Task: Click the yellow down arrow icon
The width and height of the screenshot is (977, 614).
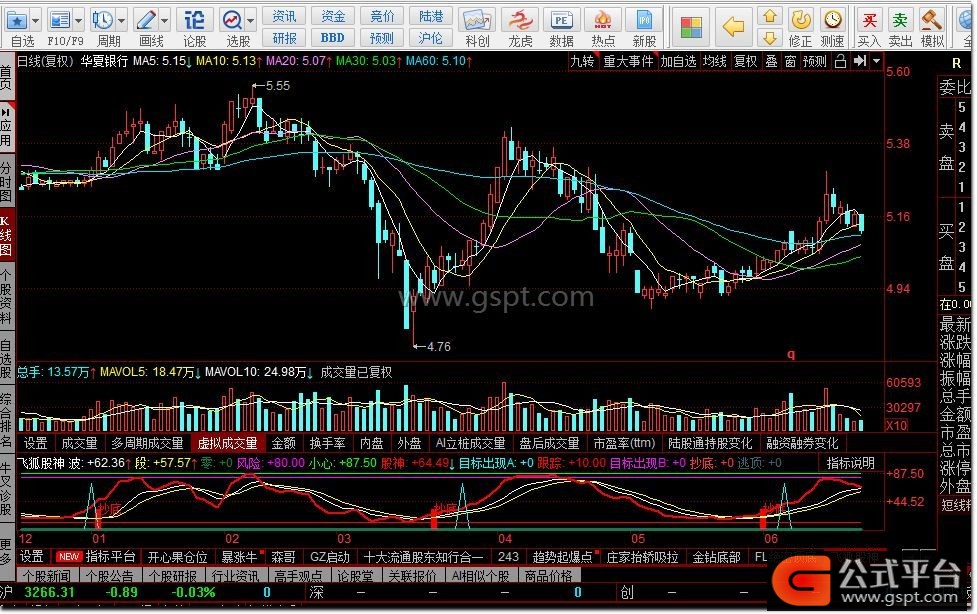Action: (770, 38)
